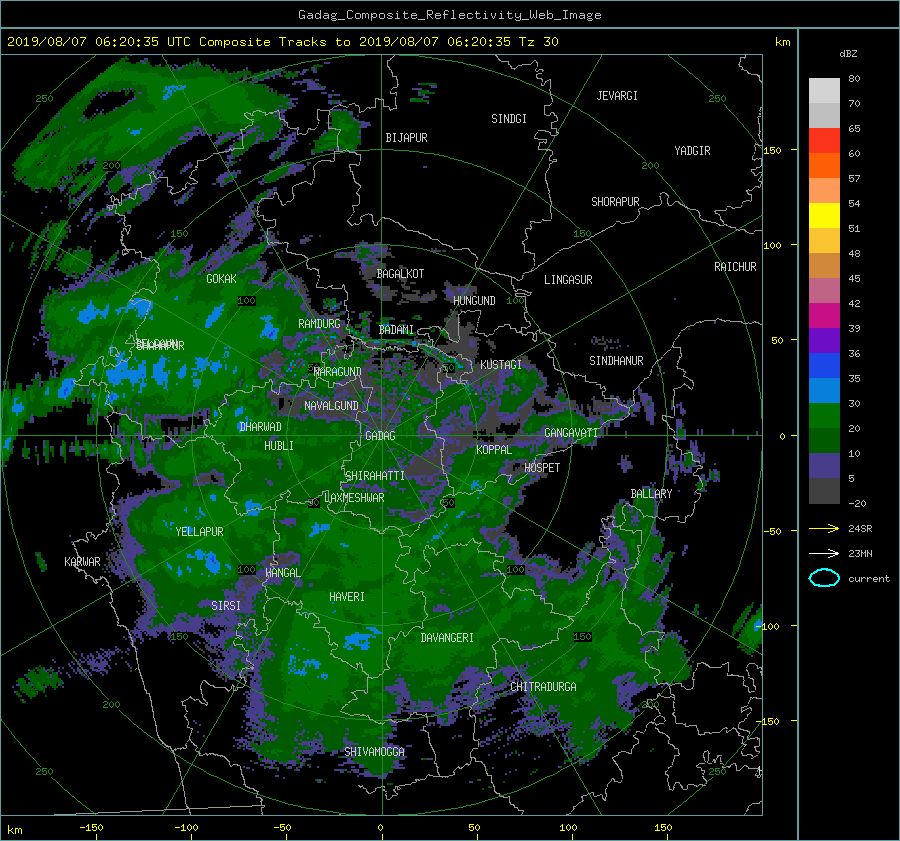
Task: Select the BIJAPUR city label
Action: [x=406, y=138]
